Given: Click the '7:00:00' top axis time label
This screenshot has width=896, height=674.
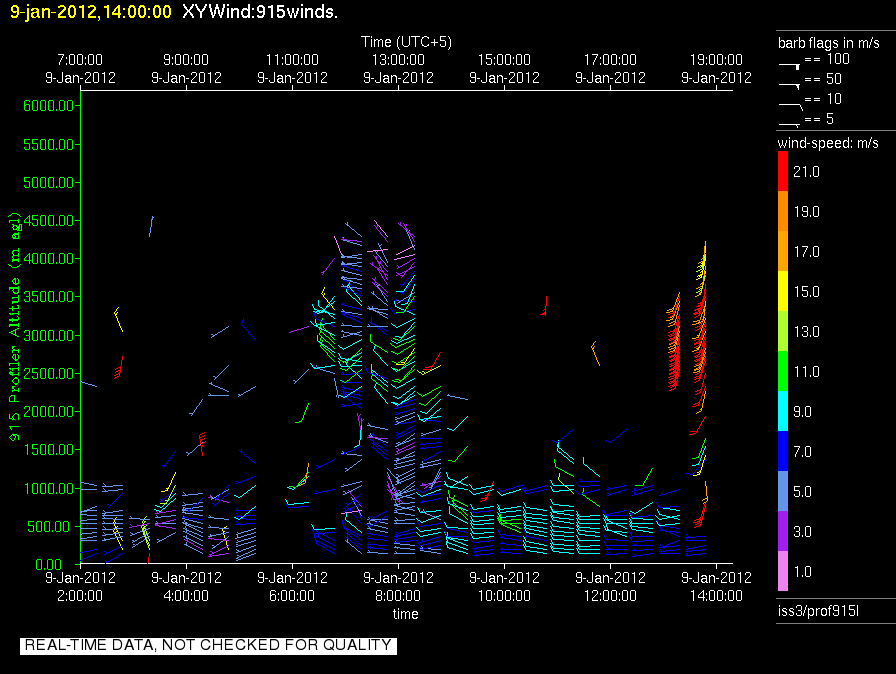Looking at the screenshot, I should click(x=80, y=60).
